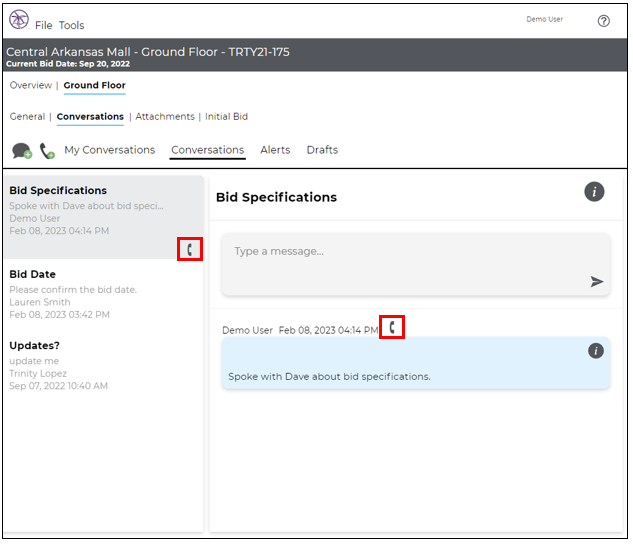
Task: Click 'Please confirm the bid date.' preview text
Action: 73,290
